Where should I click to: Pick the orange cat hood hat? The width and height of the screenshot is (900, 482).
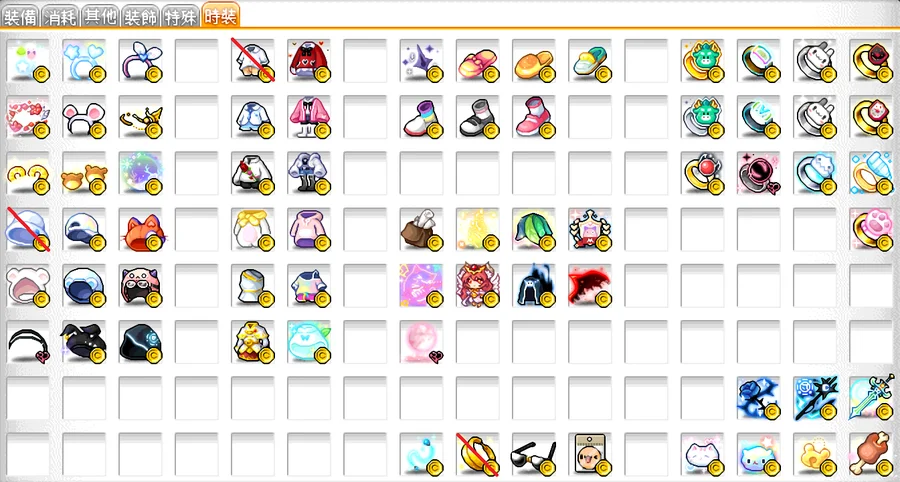[141, 229]
